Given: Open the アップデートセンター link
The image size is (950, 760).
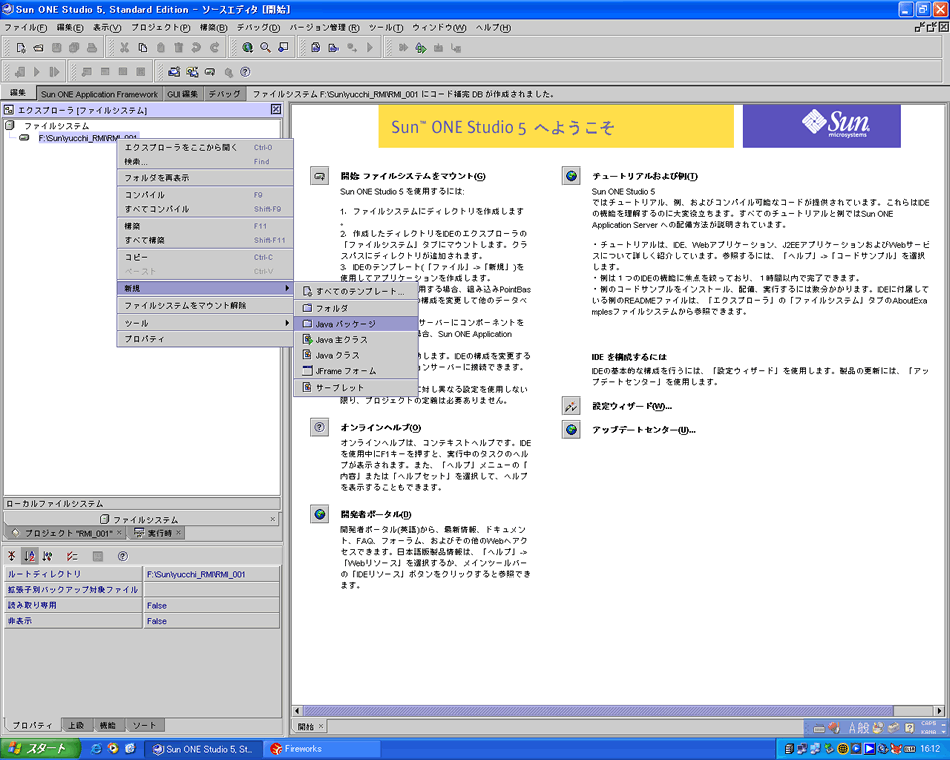Looking at the screenshot, I should click(643, 430).
